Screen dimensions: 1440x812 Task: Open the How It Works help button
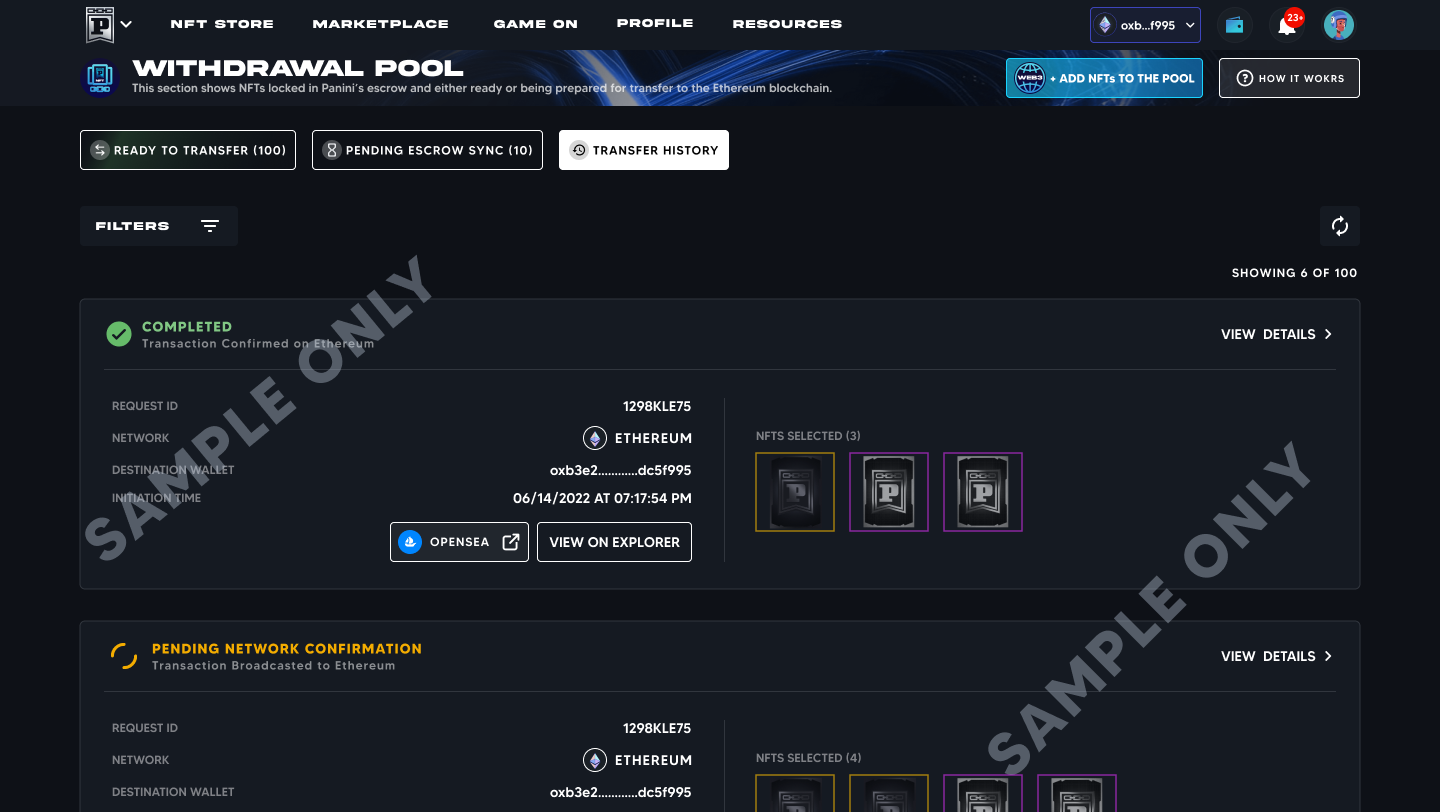1289,78
